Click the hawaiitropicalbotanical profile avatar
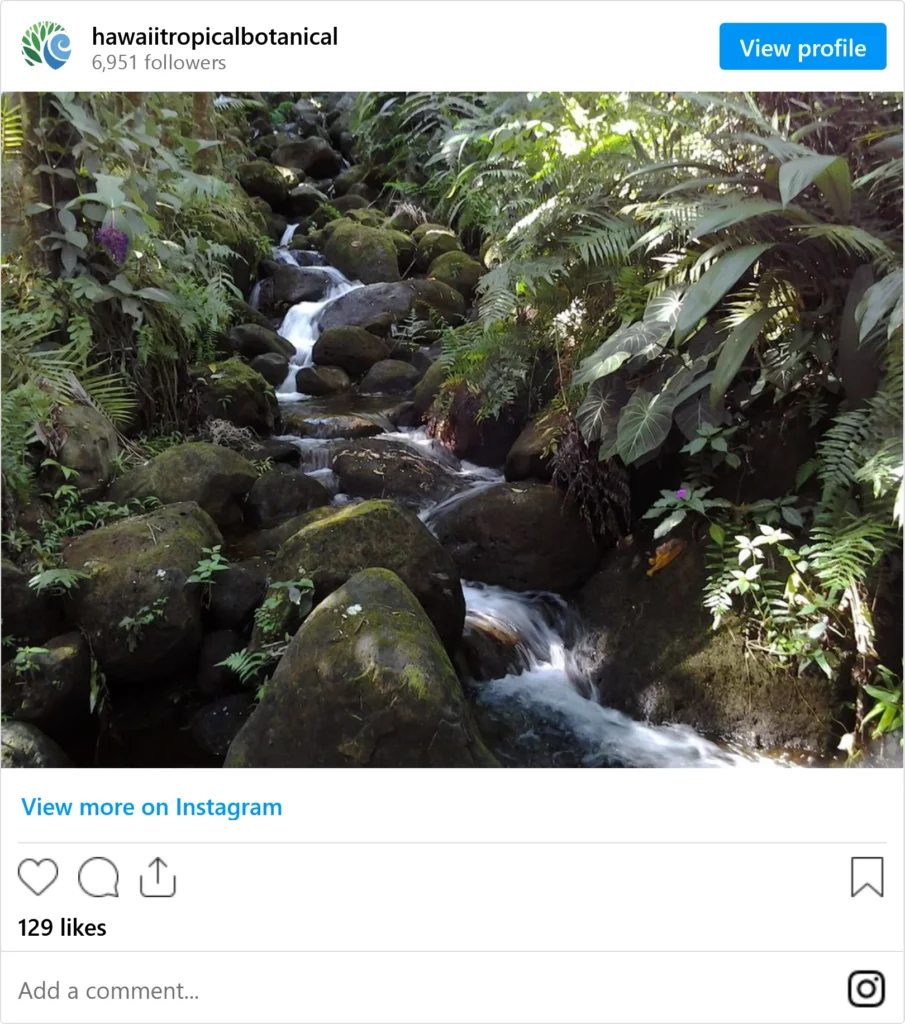 click(46, 45)
